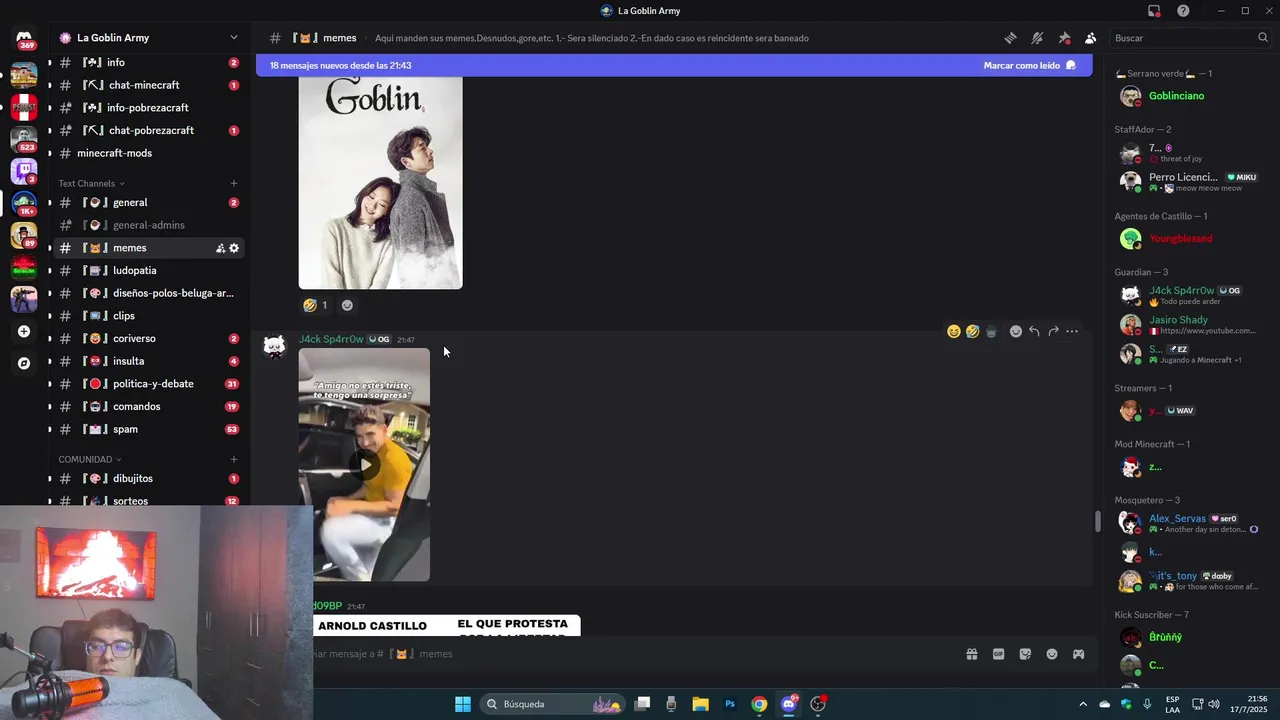Open the insulta channel

click(x=149, y=361)
